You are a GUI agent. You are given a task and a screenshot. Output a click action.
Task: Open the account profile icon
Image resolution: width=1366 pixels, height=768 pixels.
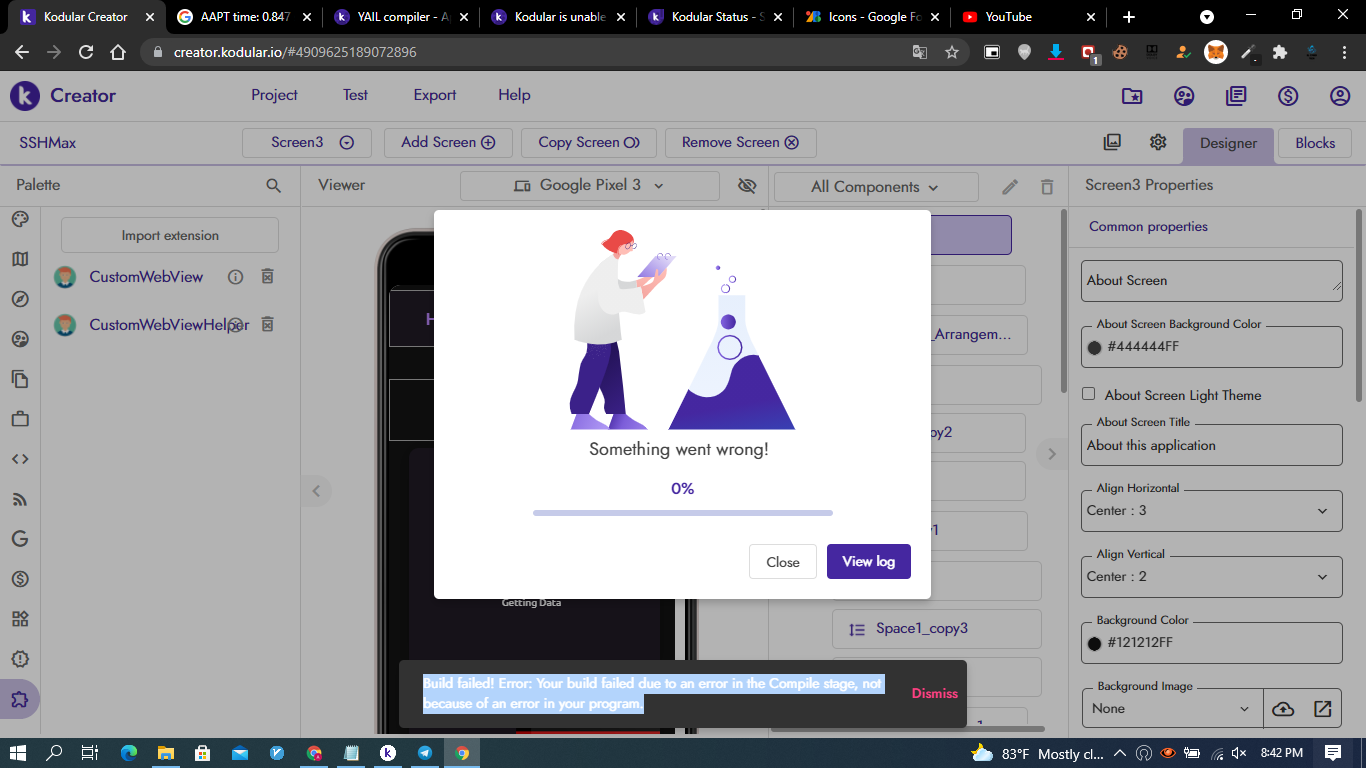click(1340, 96)
